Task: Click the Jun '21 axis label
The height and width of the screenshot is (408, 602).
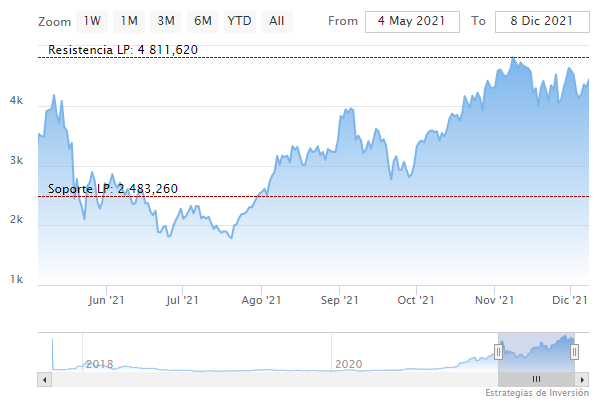Action: pos(106,300)
